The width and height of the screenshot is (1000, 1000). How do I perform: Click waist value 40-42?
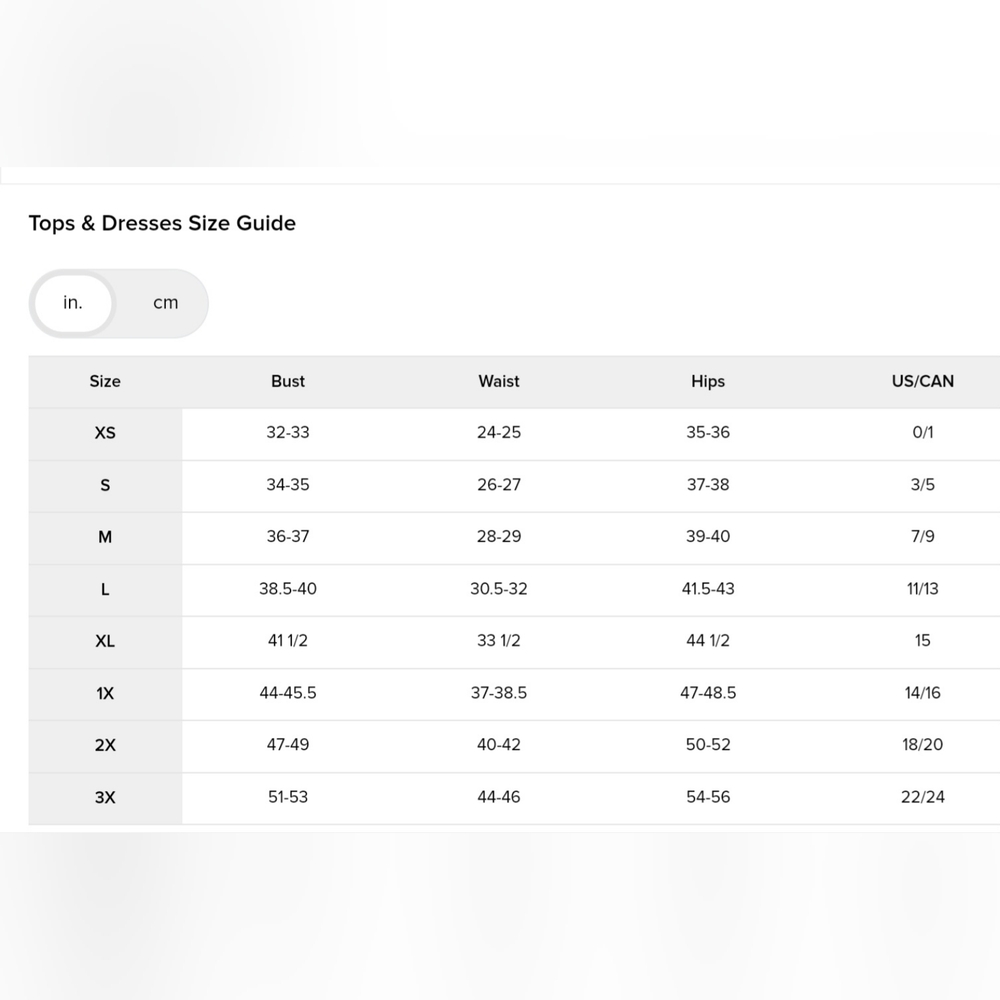(499, 744)
